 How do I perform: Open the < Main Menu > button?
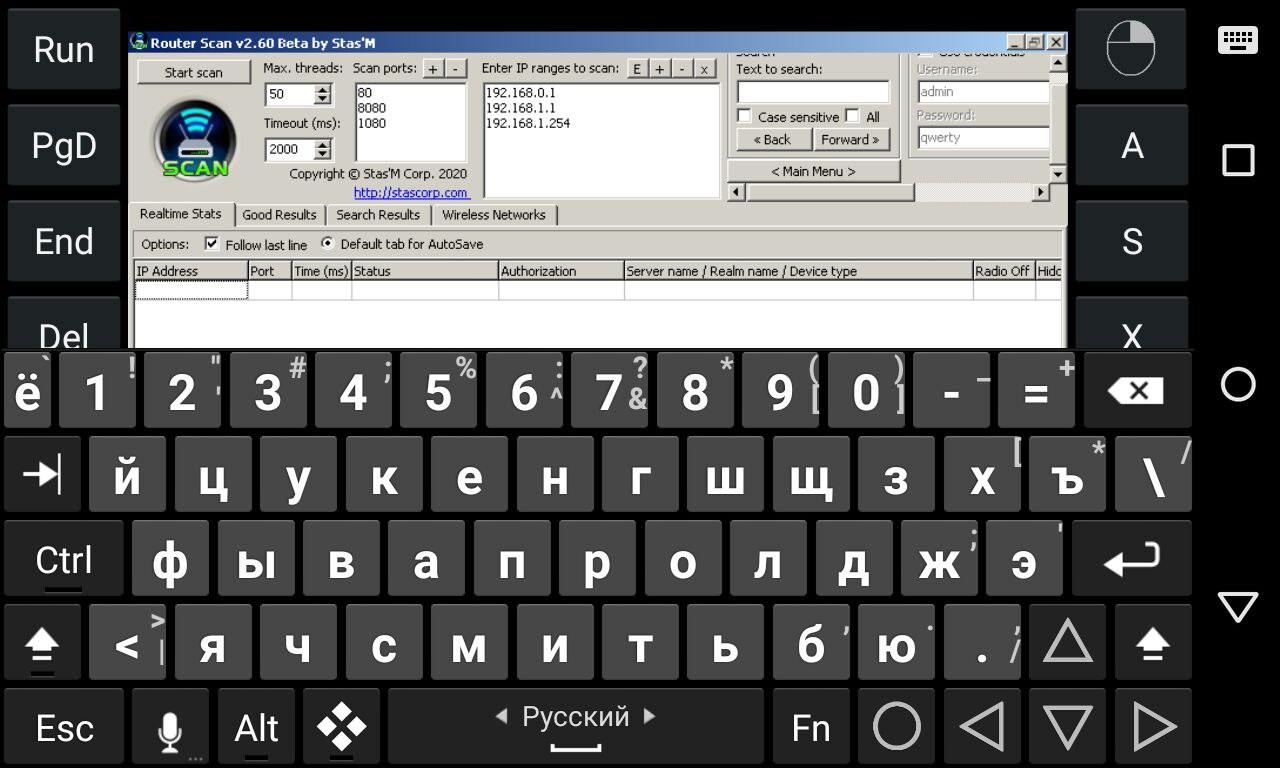pyautogui.click(x=813, y=171)
